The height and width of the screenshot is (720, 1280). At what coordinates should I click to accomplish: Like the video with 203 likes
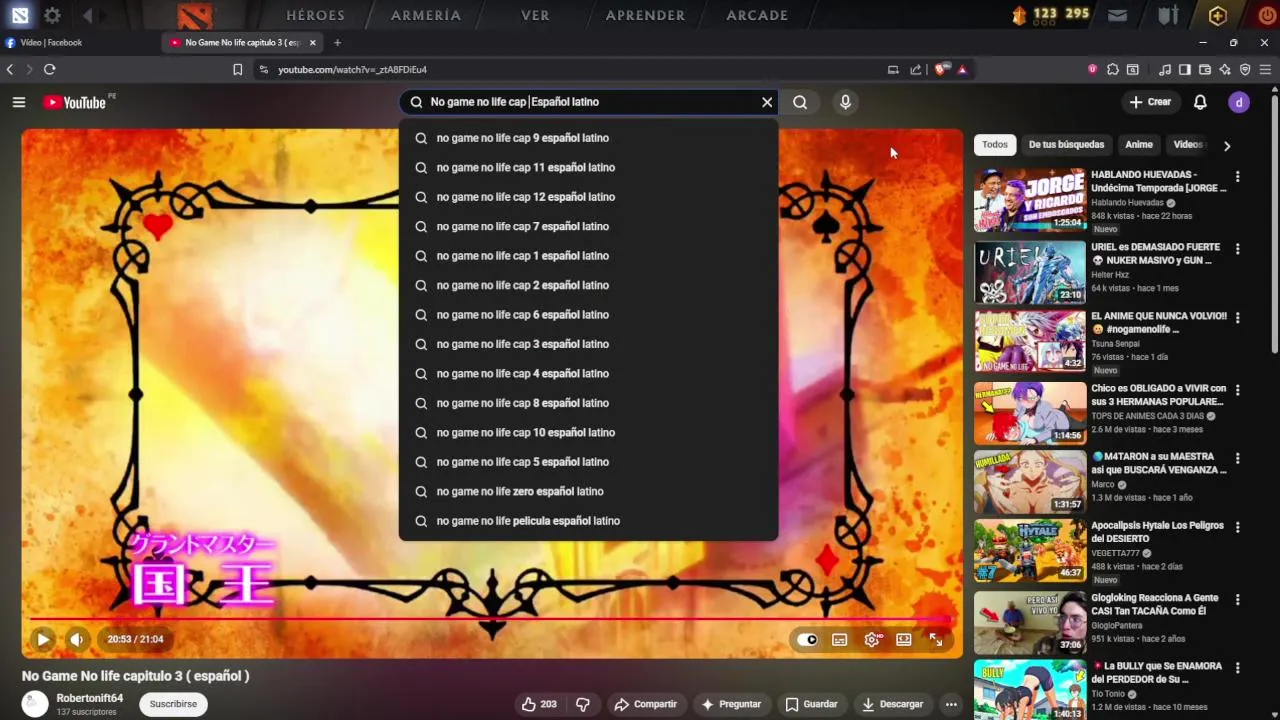point(539,704)
